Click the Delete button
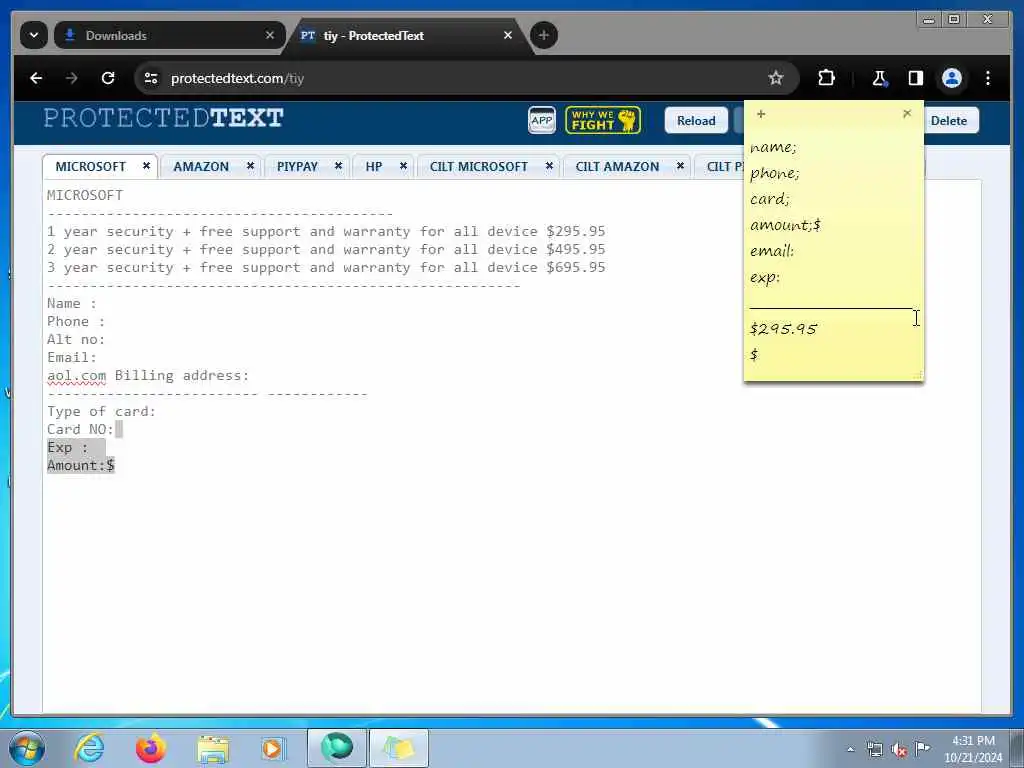Viewport: 1024px width, 768px height. [x=949, y=120]
